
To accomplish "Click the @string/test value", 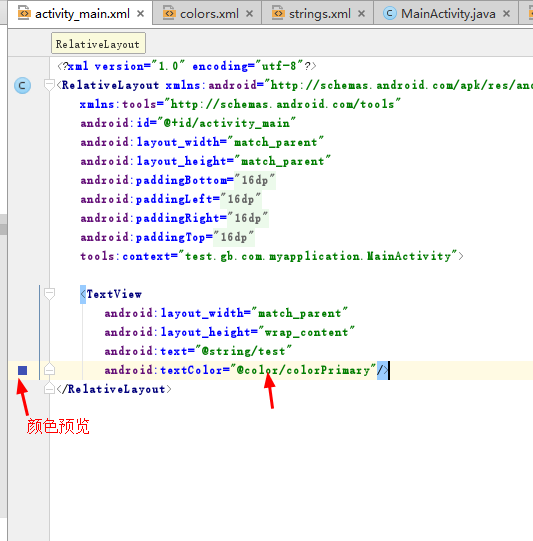I will click(244, 351).
